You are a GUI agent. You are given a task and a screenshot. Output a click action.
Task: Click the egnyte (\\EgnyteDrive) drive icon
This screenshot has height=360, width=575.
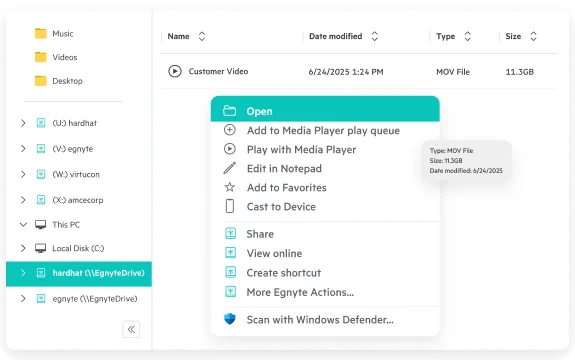pyautogui.click(x=41, y=298)
